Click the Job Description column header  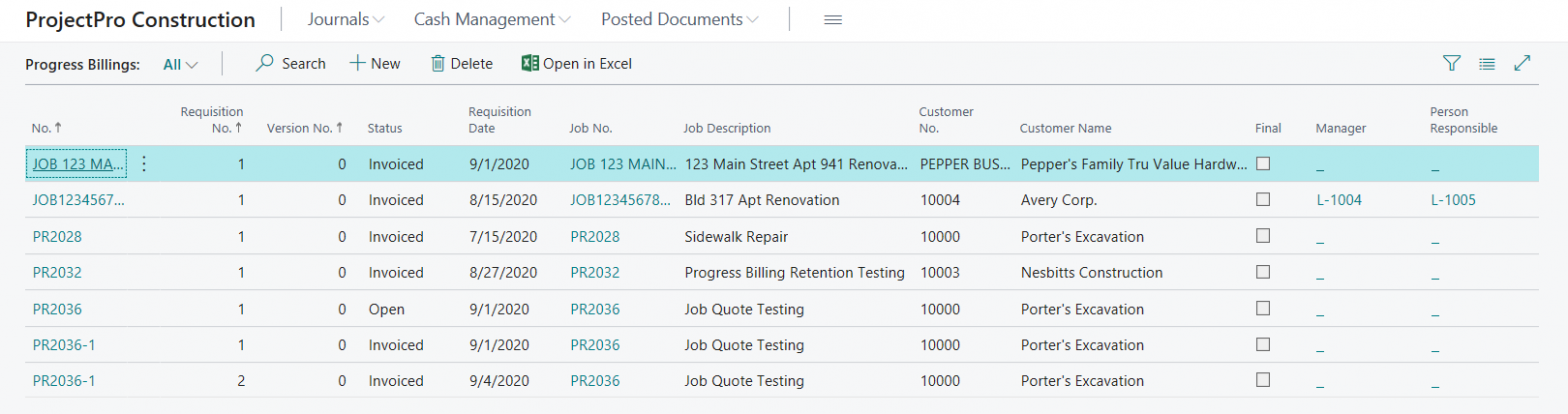(727, 128)
